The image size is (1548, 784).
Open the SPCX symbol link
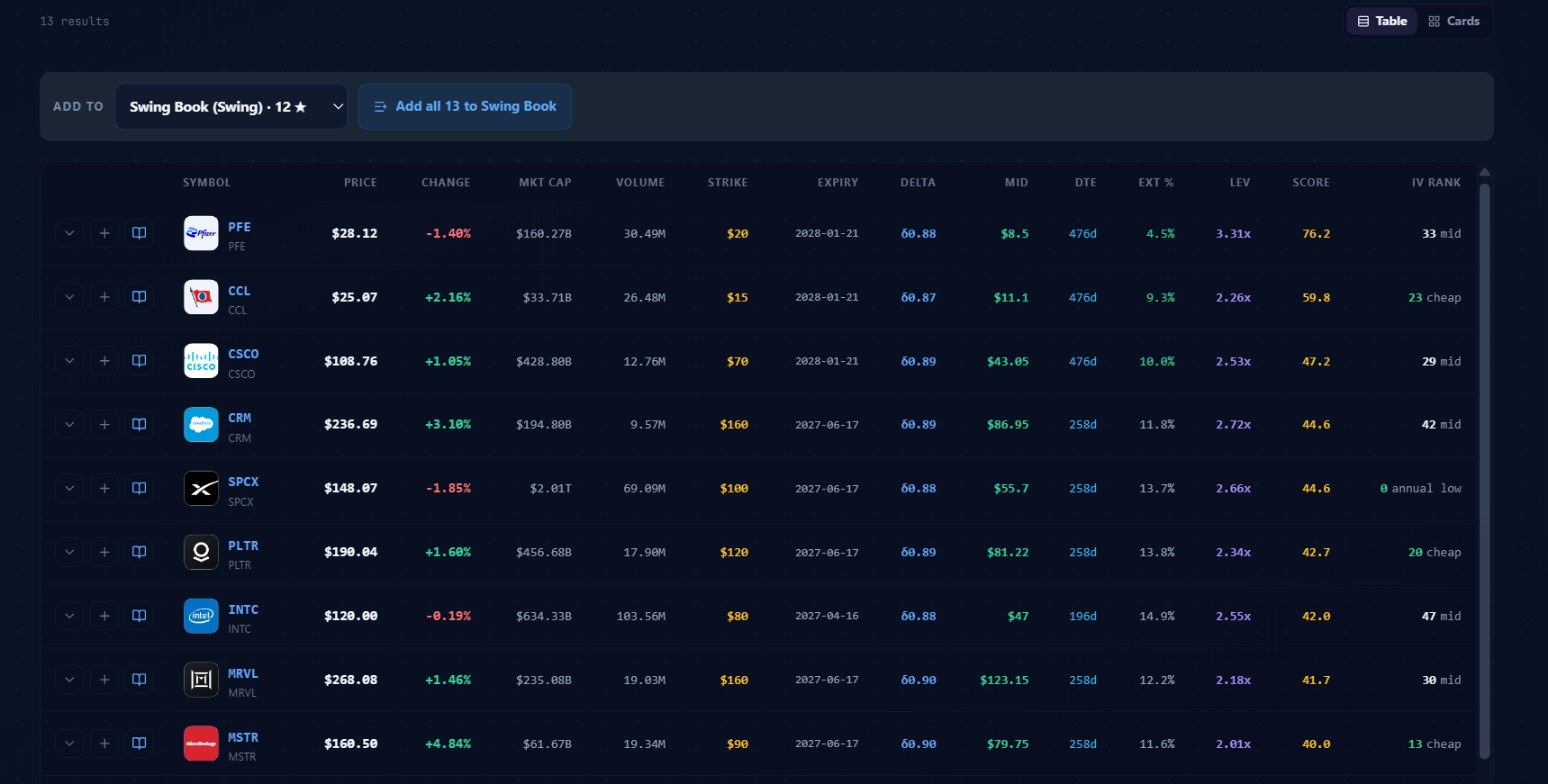coord(243,482)
